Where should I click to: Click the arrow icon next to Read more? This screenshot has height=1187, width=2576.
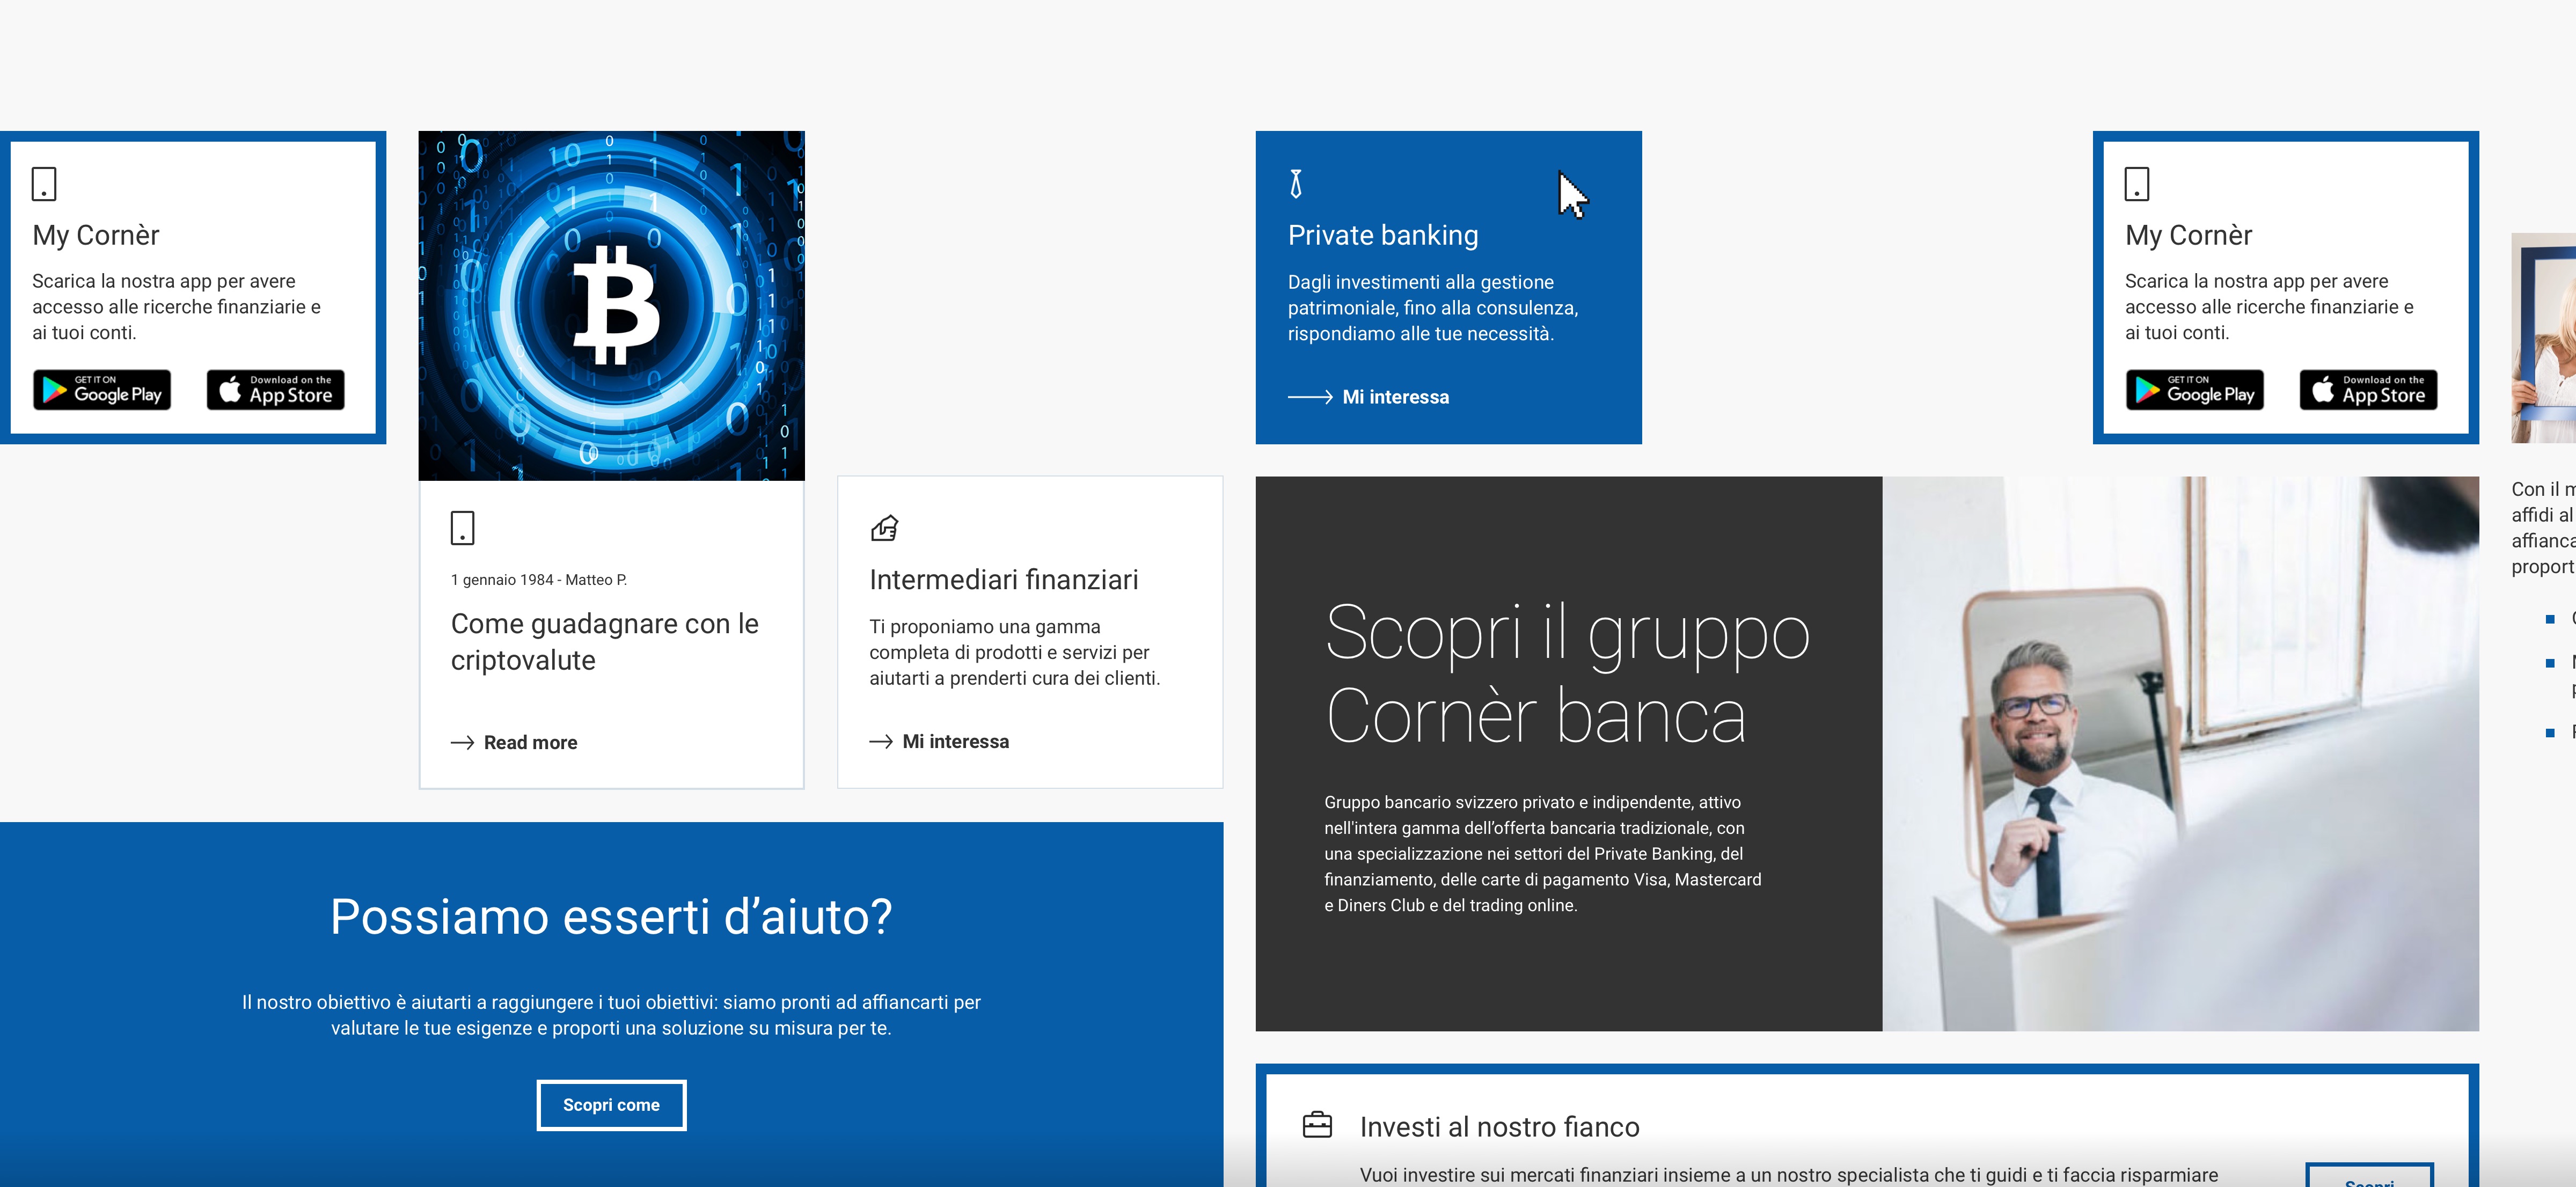tap(462, 742)
